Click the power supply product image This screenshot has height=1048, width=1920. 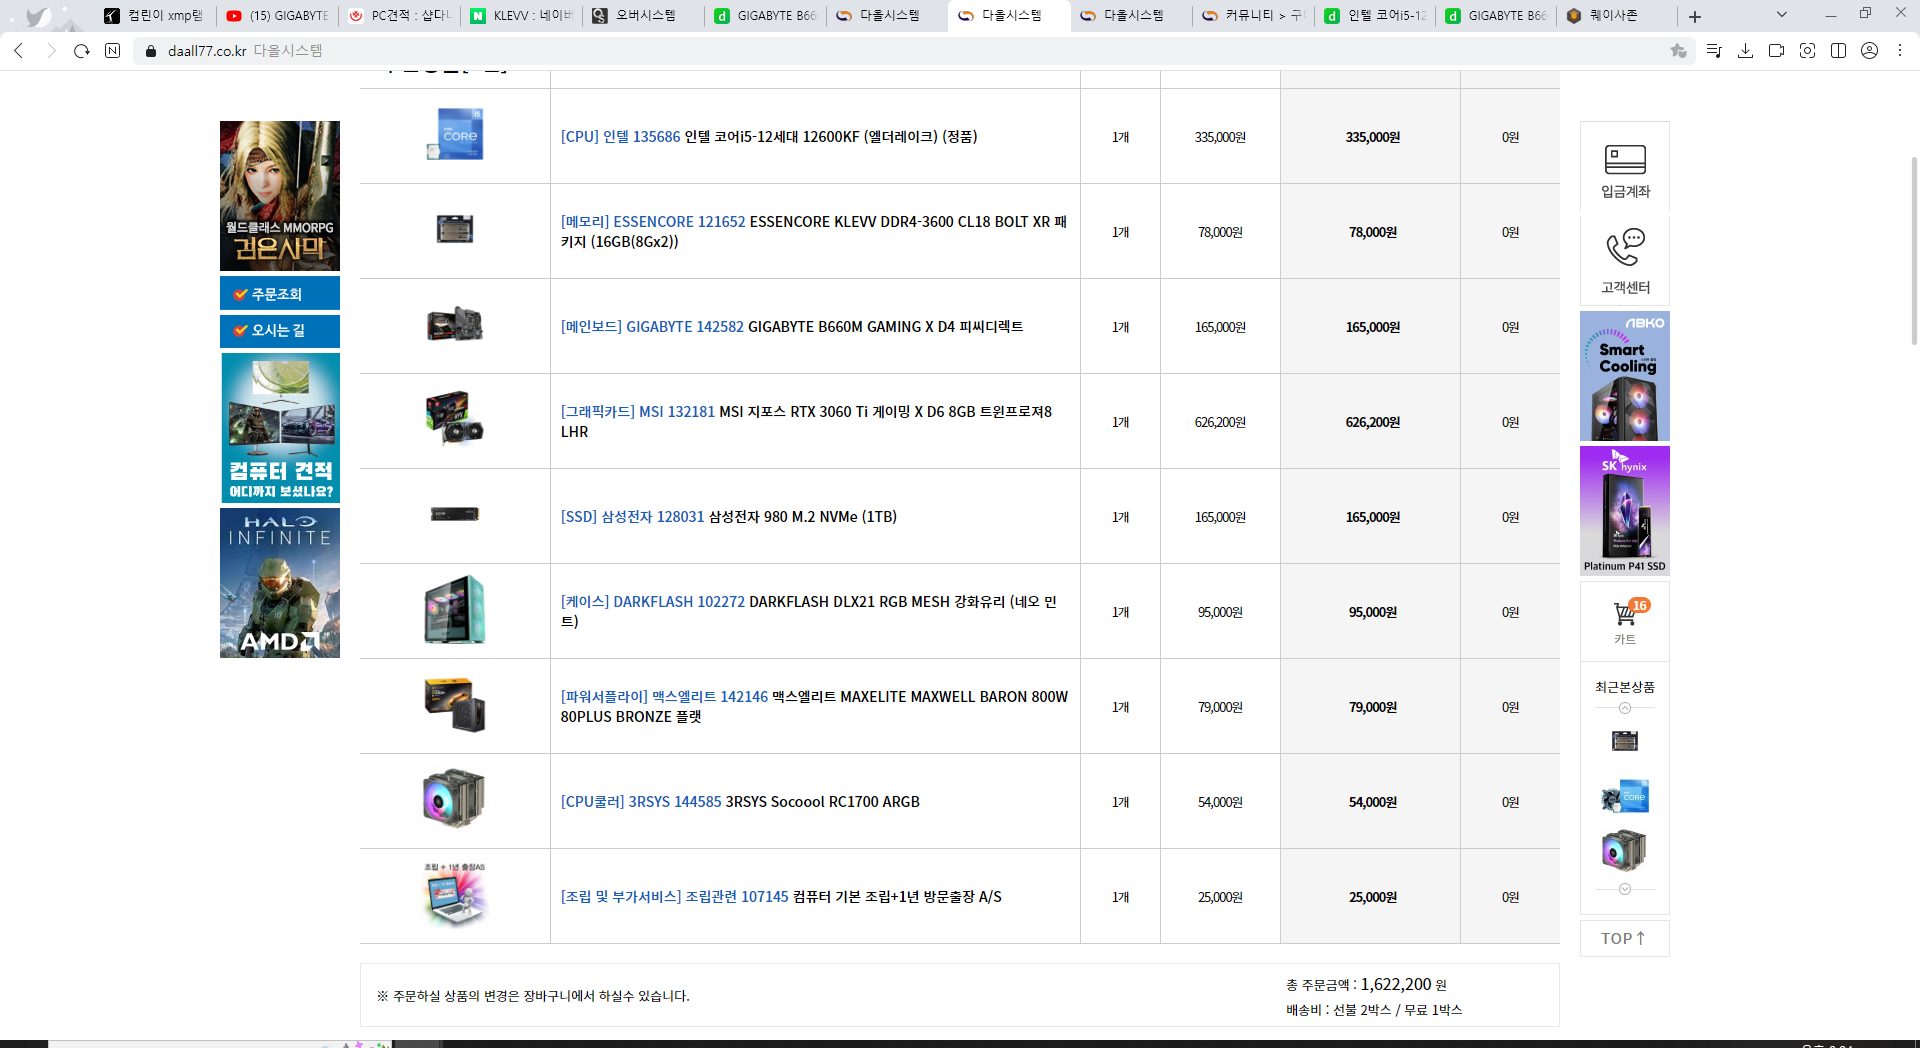coord(455,705)
